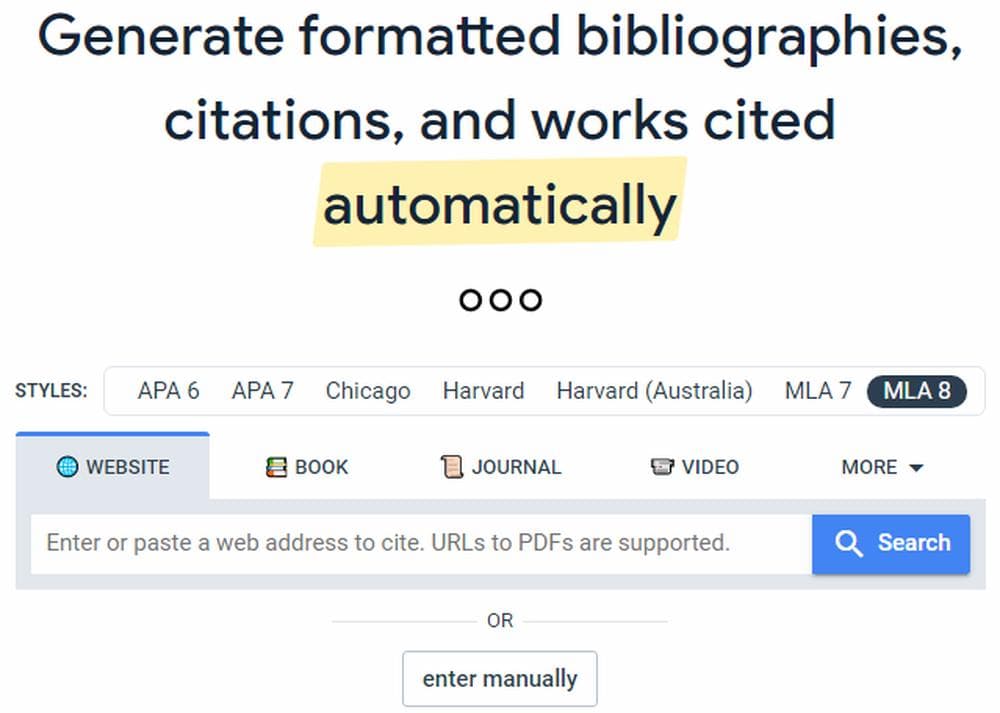Select Harvard (Australia) style

pyautogui.click(x=654, y=391)
